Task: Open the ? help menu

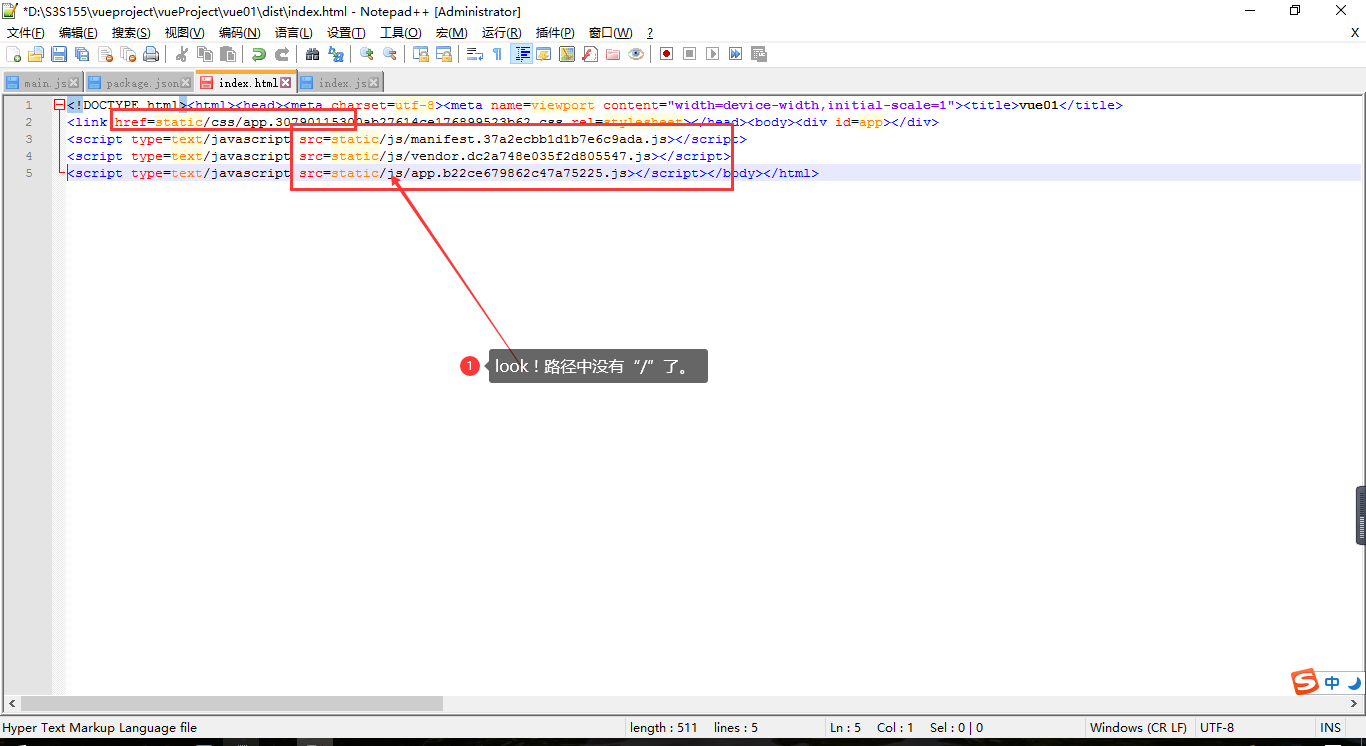Action: 650,33
